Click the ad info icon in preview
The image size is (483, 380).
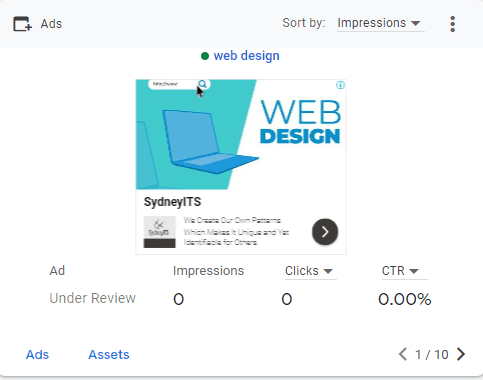click(x=340, y=85)
